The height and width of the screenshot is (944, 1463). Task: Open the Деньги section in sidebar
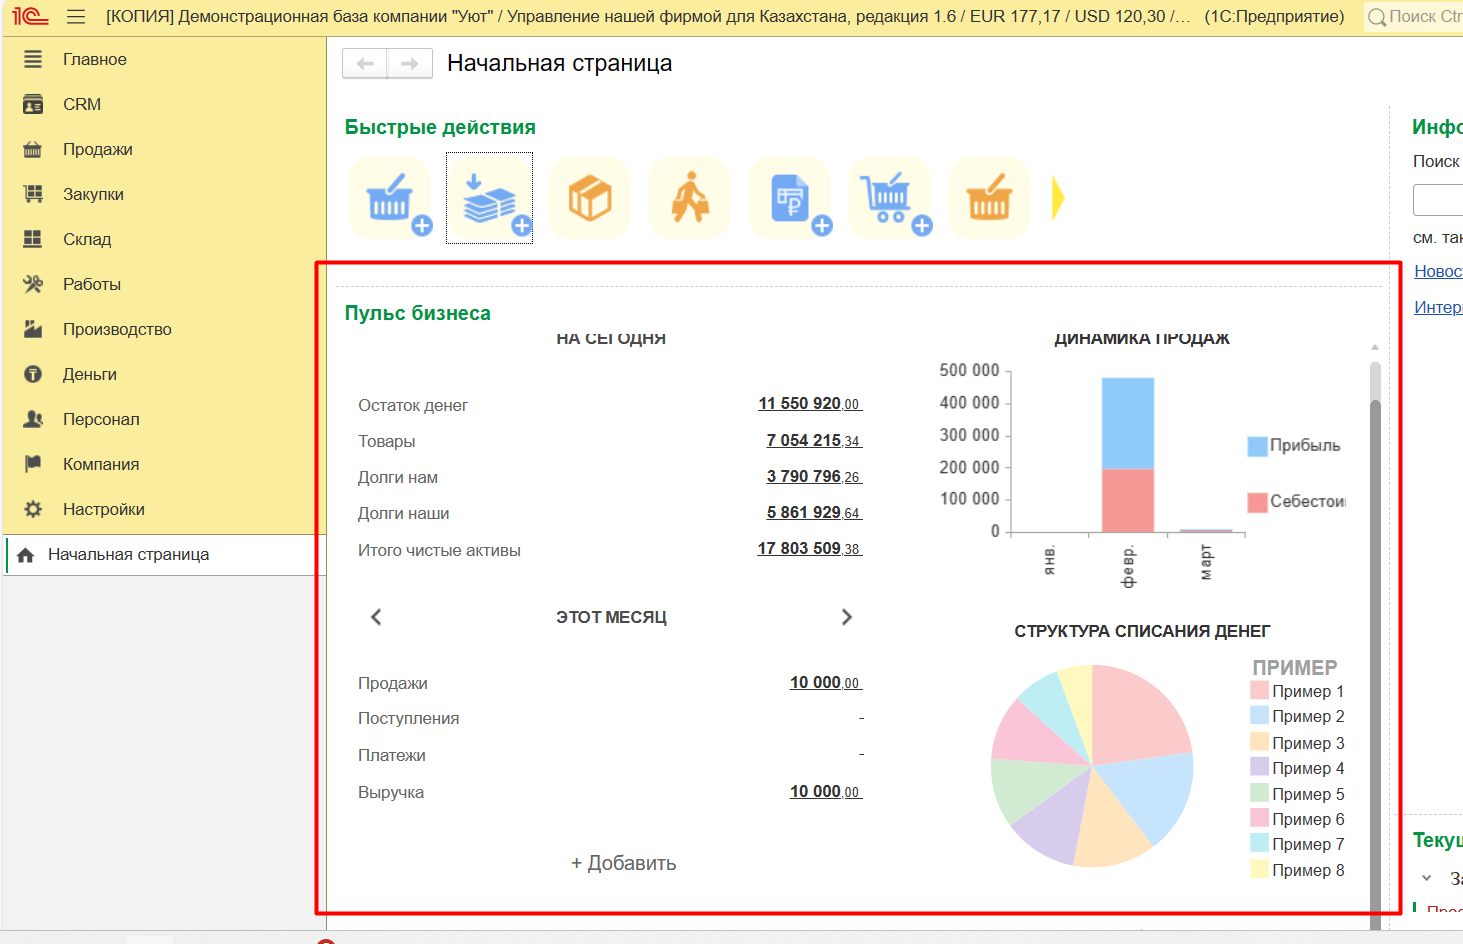tap(89, 374)
